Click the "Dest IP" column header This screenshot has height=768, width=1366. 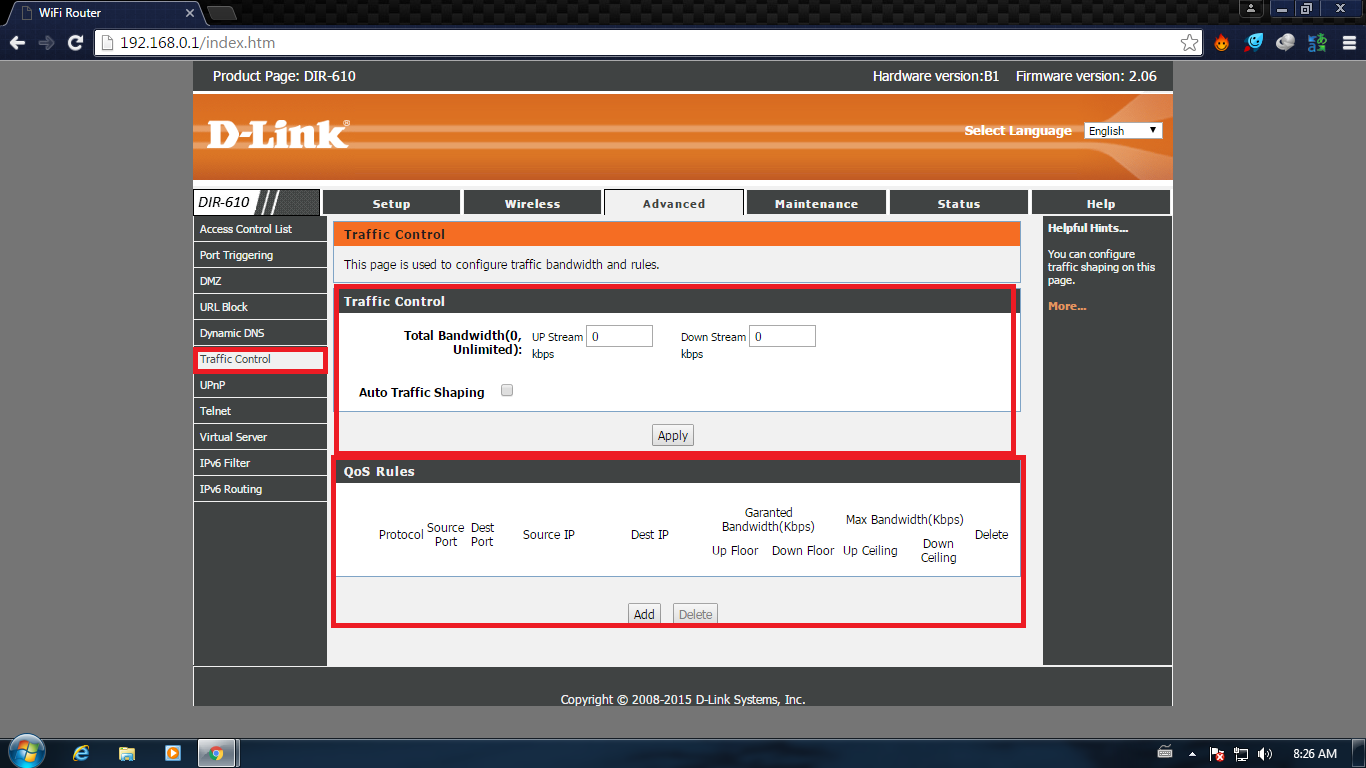click(650, 535)
